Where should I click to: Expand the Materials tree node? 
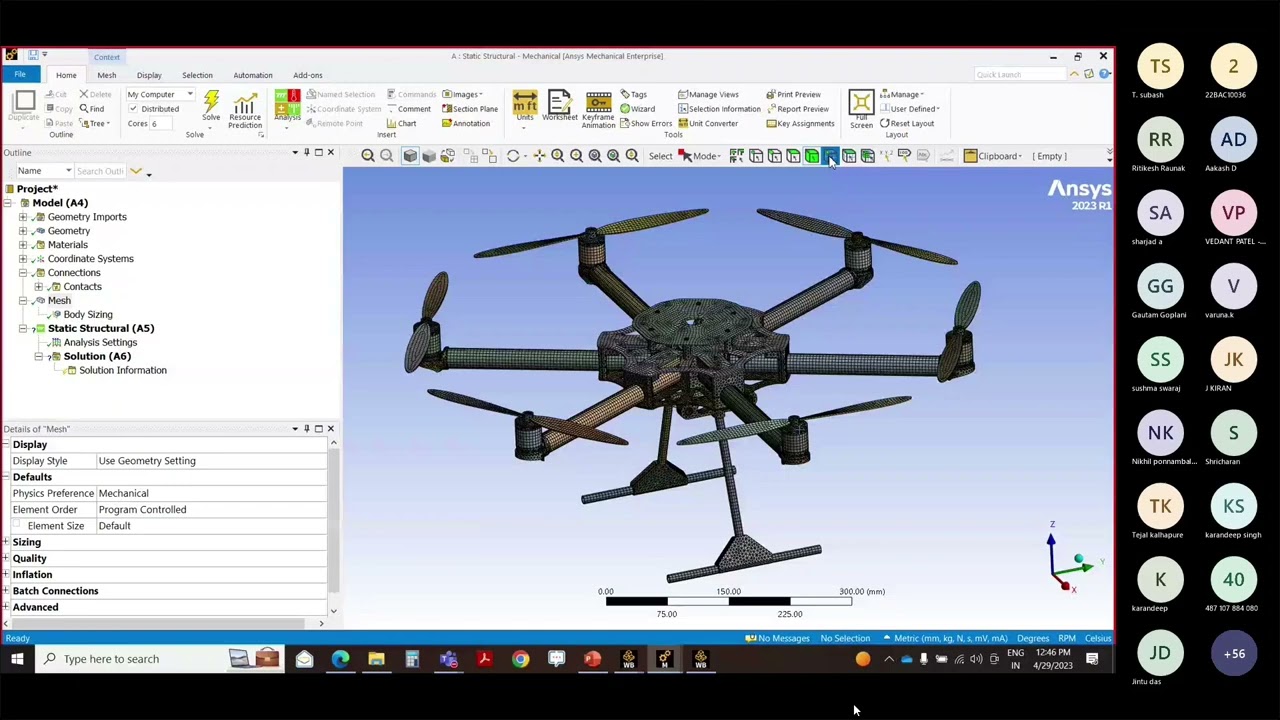click(23, 245)
